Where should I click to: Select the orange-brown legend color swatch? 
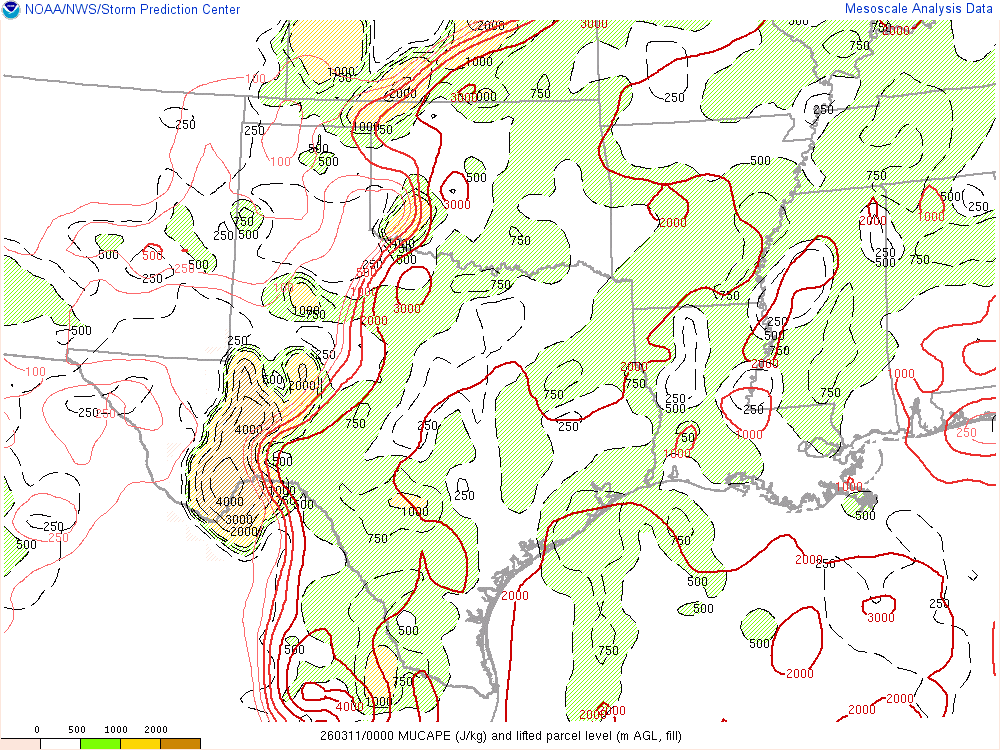coord(180,744)
